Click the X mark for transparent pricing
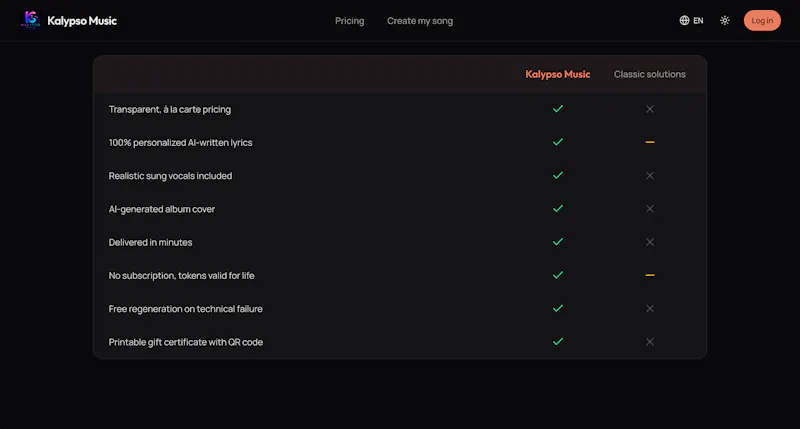The width and height of the screenshot is (800, 429). pyautogui.click(x=649, y=109)
